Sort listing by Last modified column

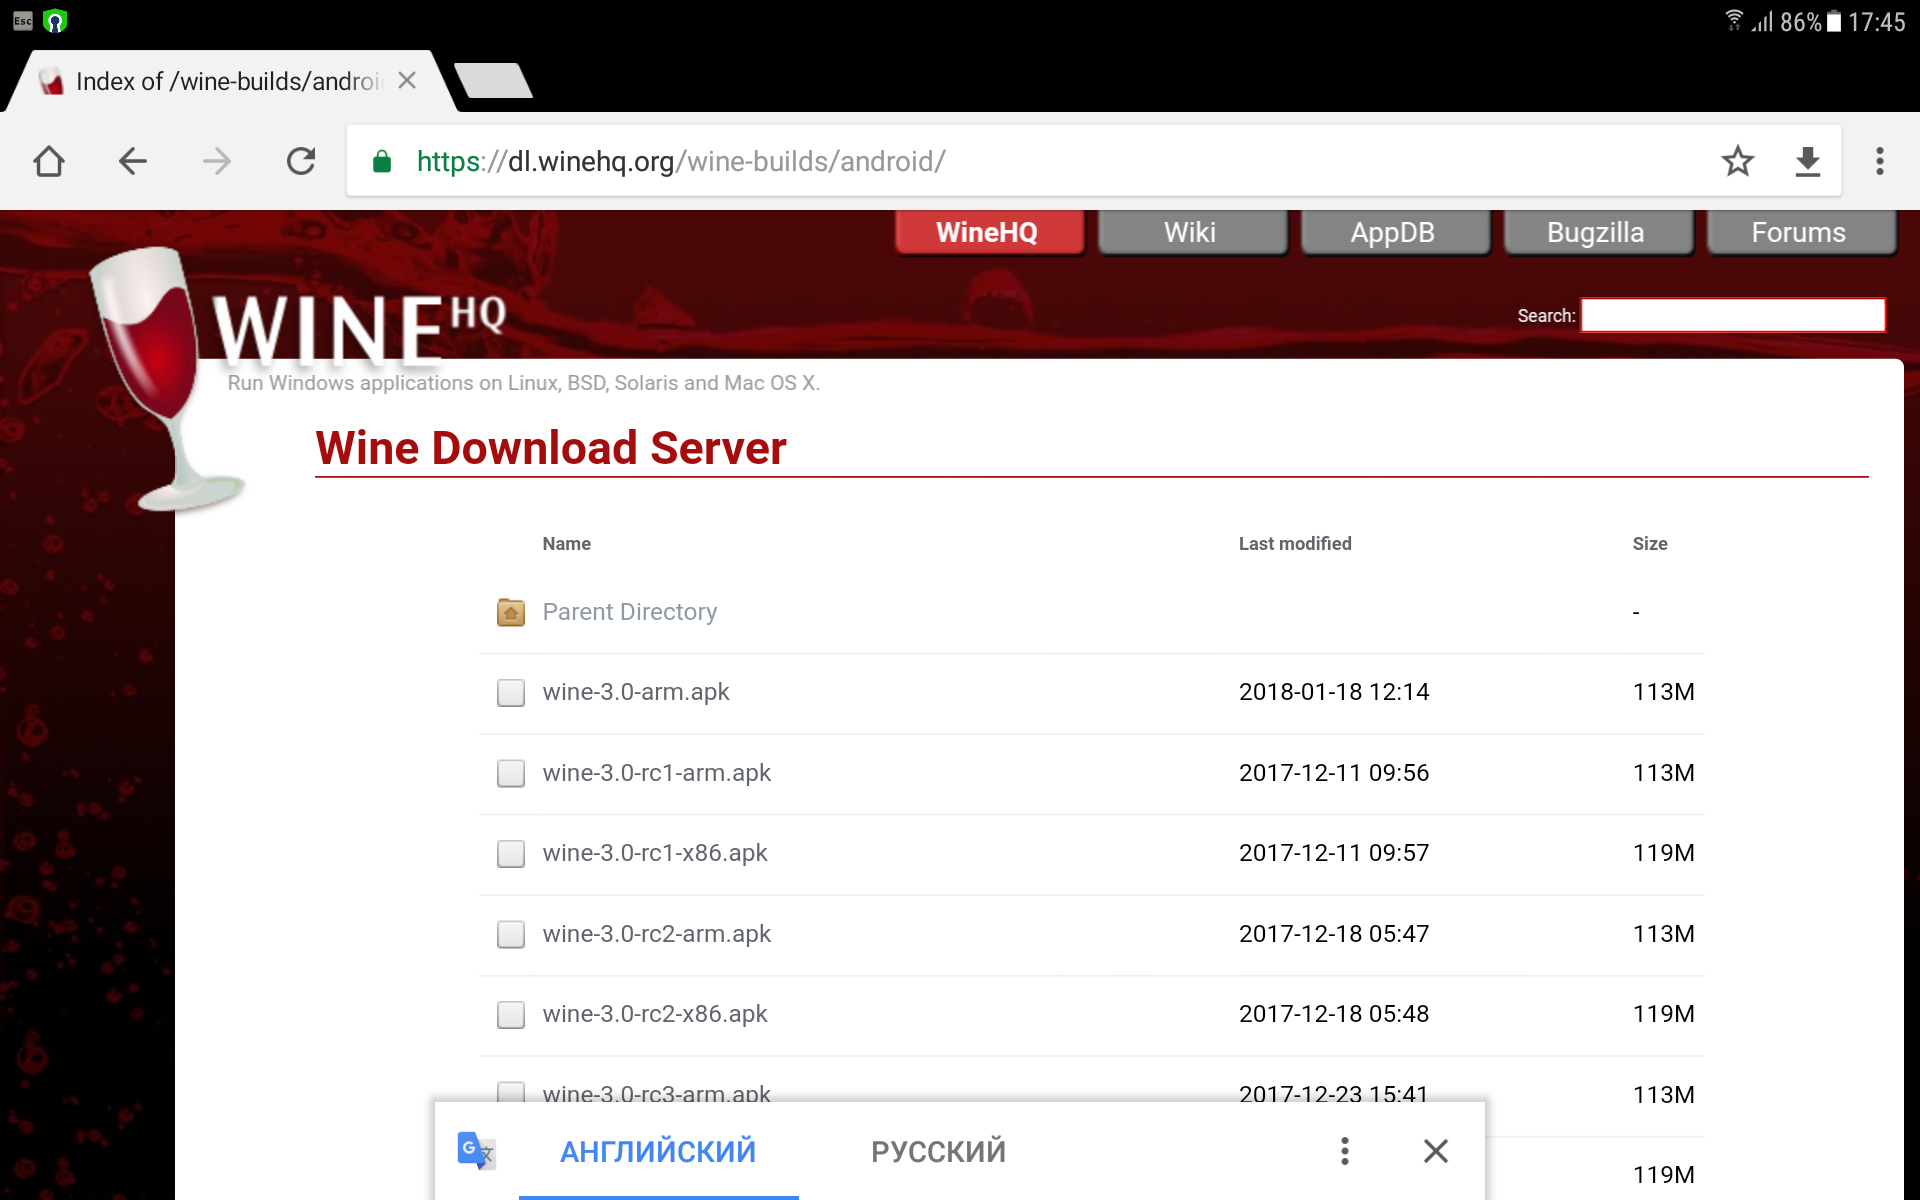pos(1295,544)
